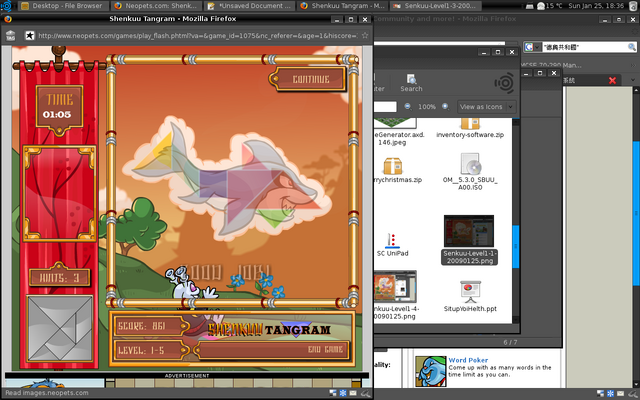Image resolution: width=640 pixels, height=400 pixels.
Task: Click the SCORE: 861 display
Action: pos(149,326)
